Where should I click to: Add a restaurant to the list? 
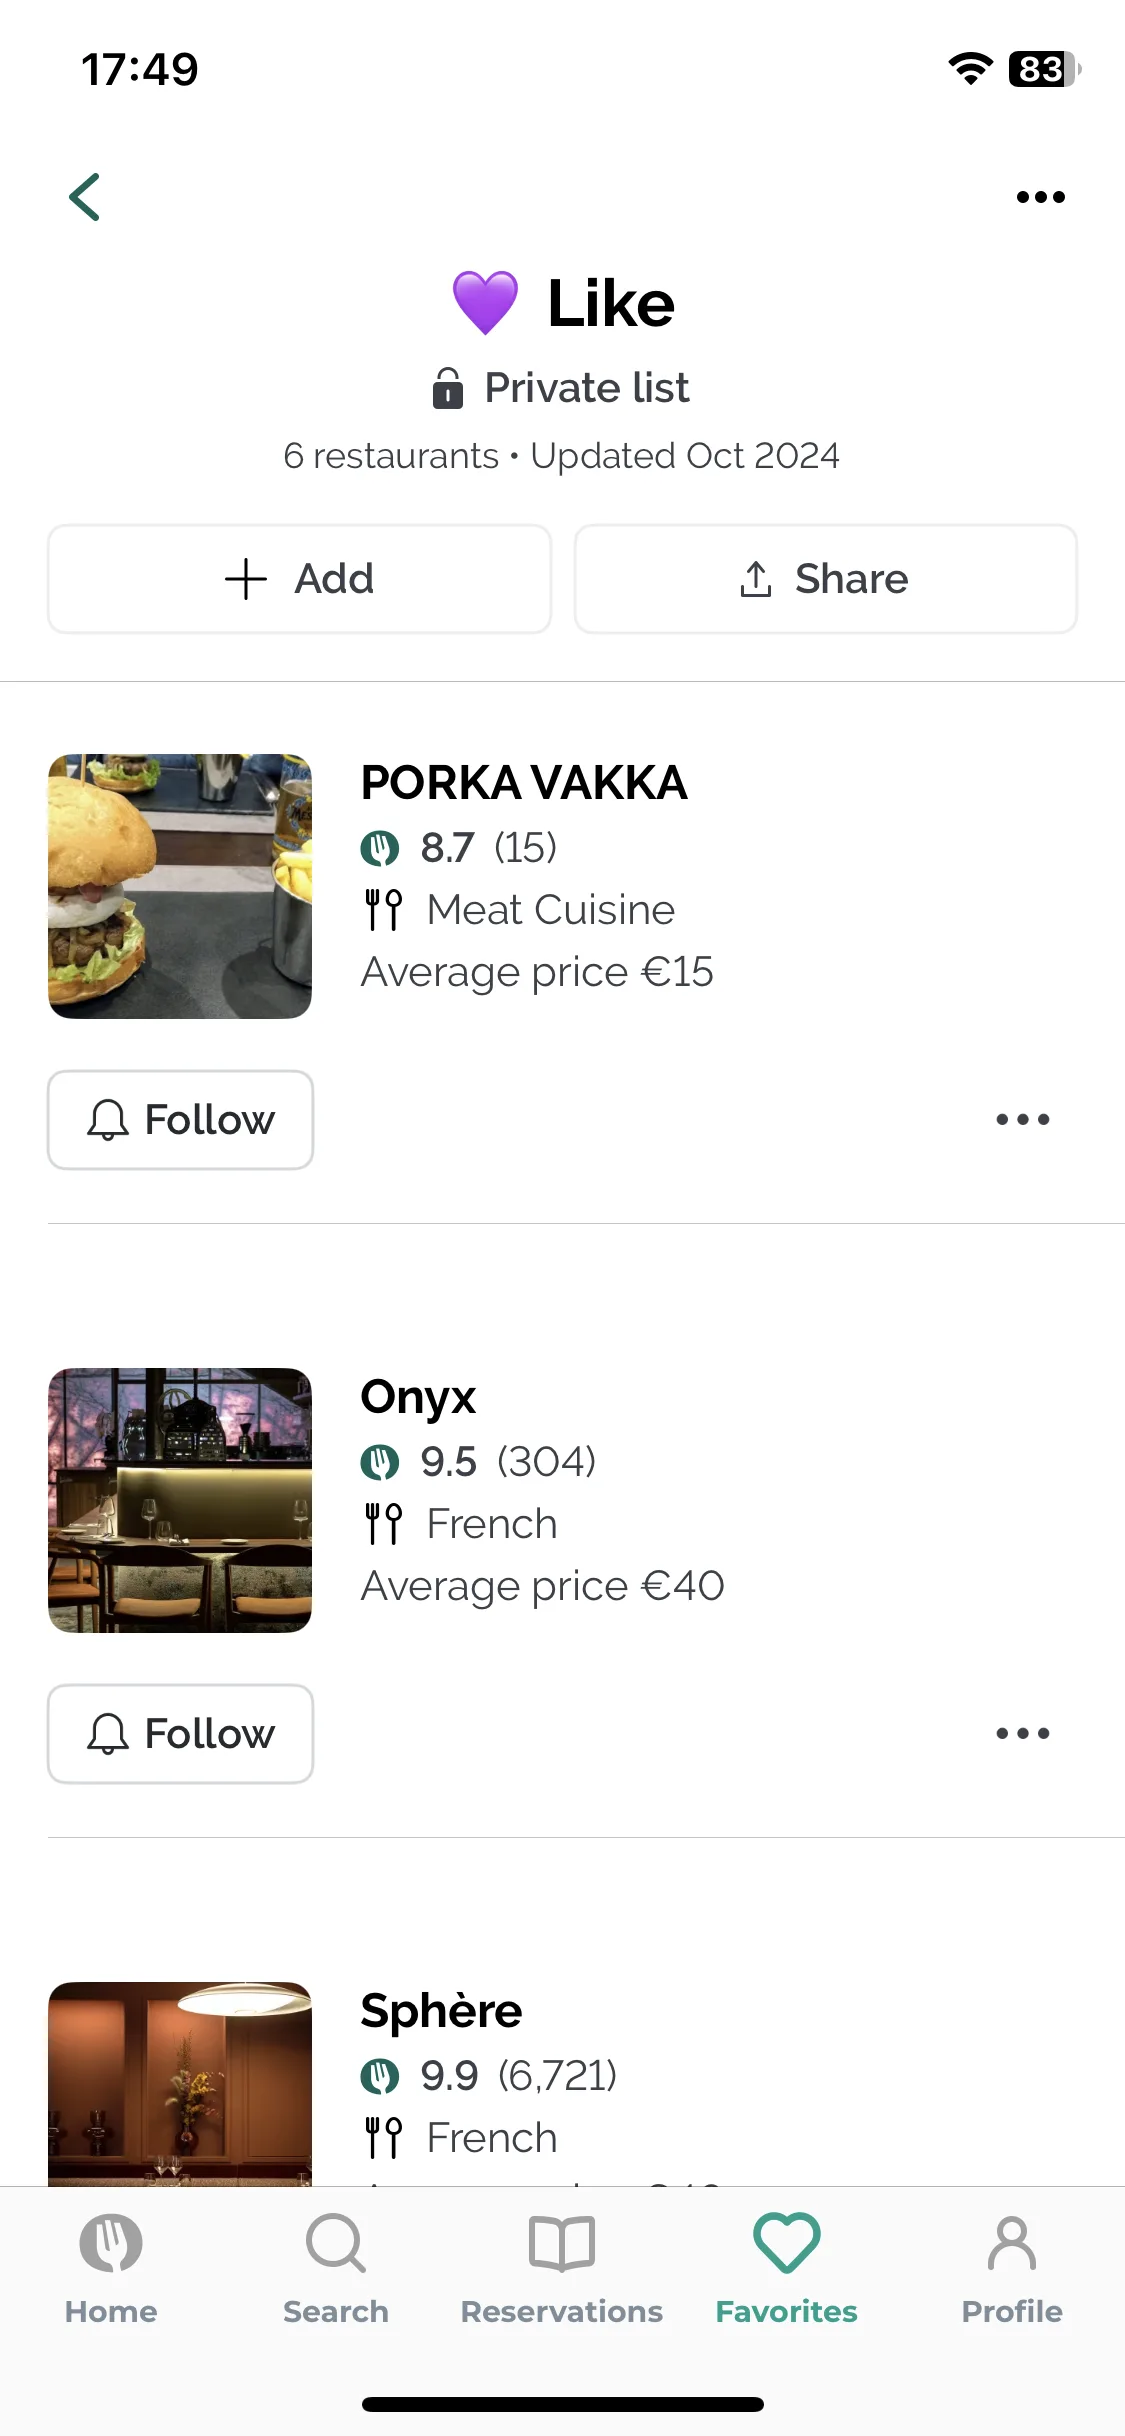click(x=299, y=579)
